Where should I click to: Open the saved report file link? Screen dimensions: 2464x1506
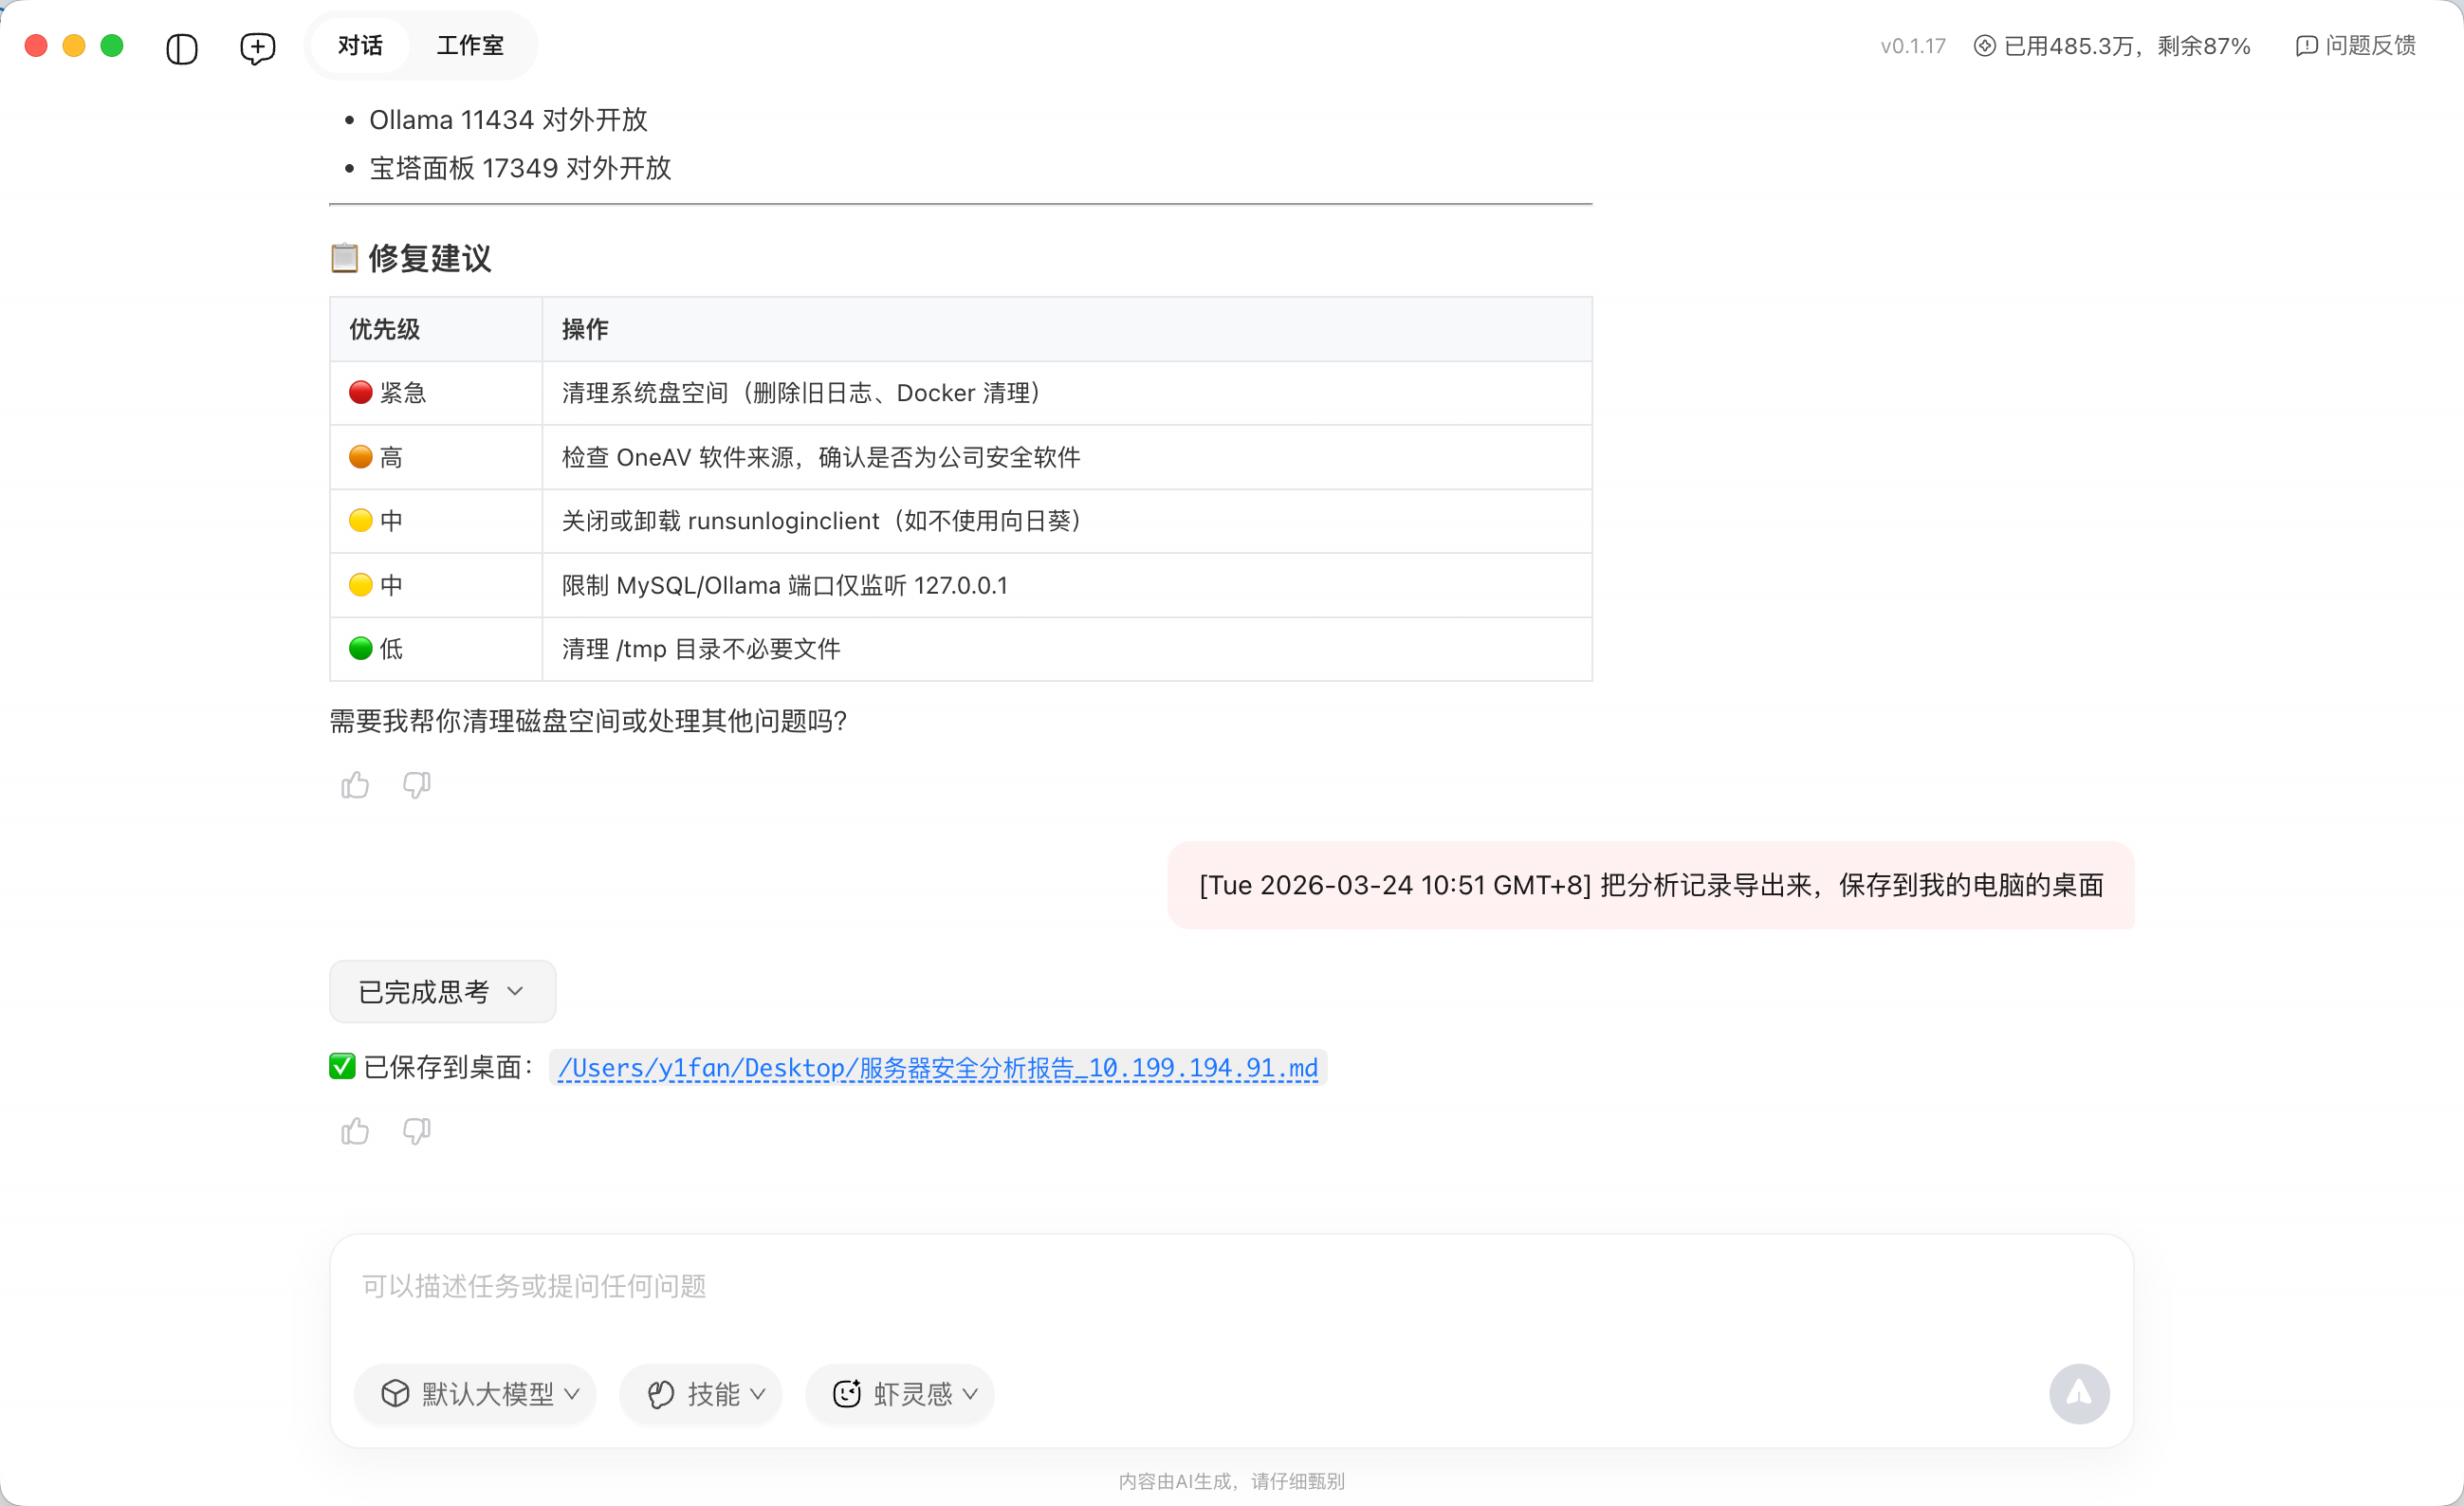click(937, 1068)
